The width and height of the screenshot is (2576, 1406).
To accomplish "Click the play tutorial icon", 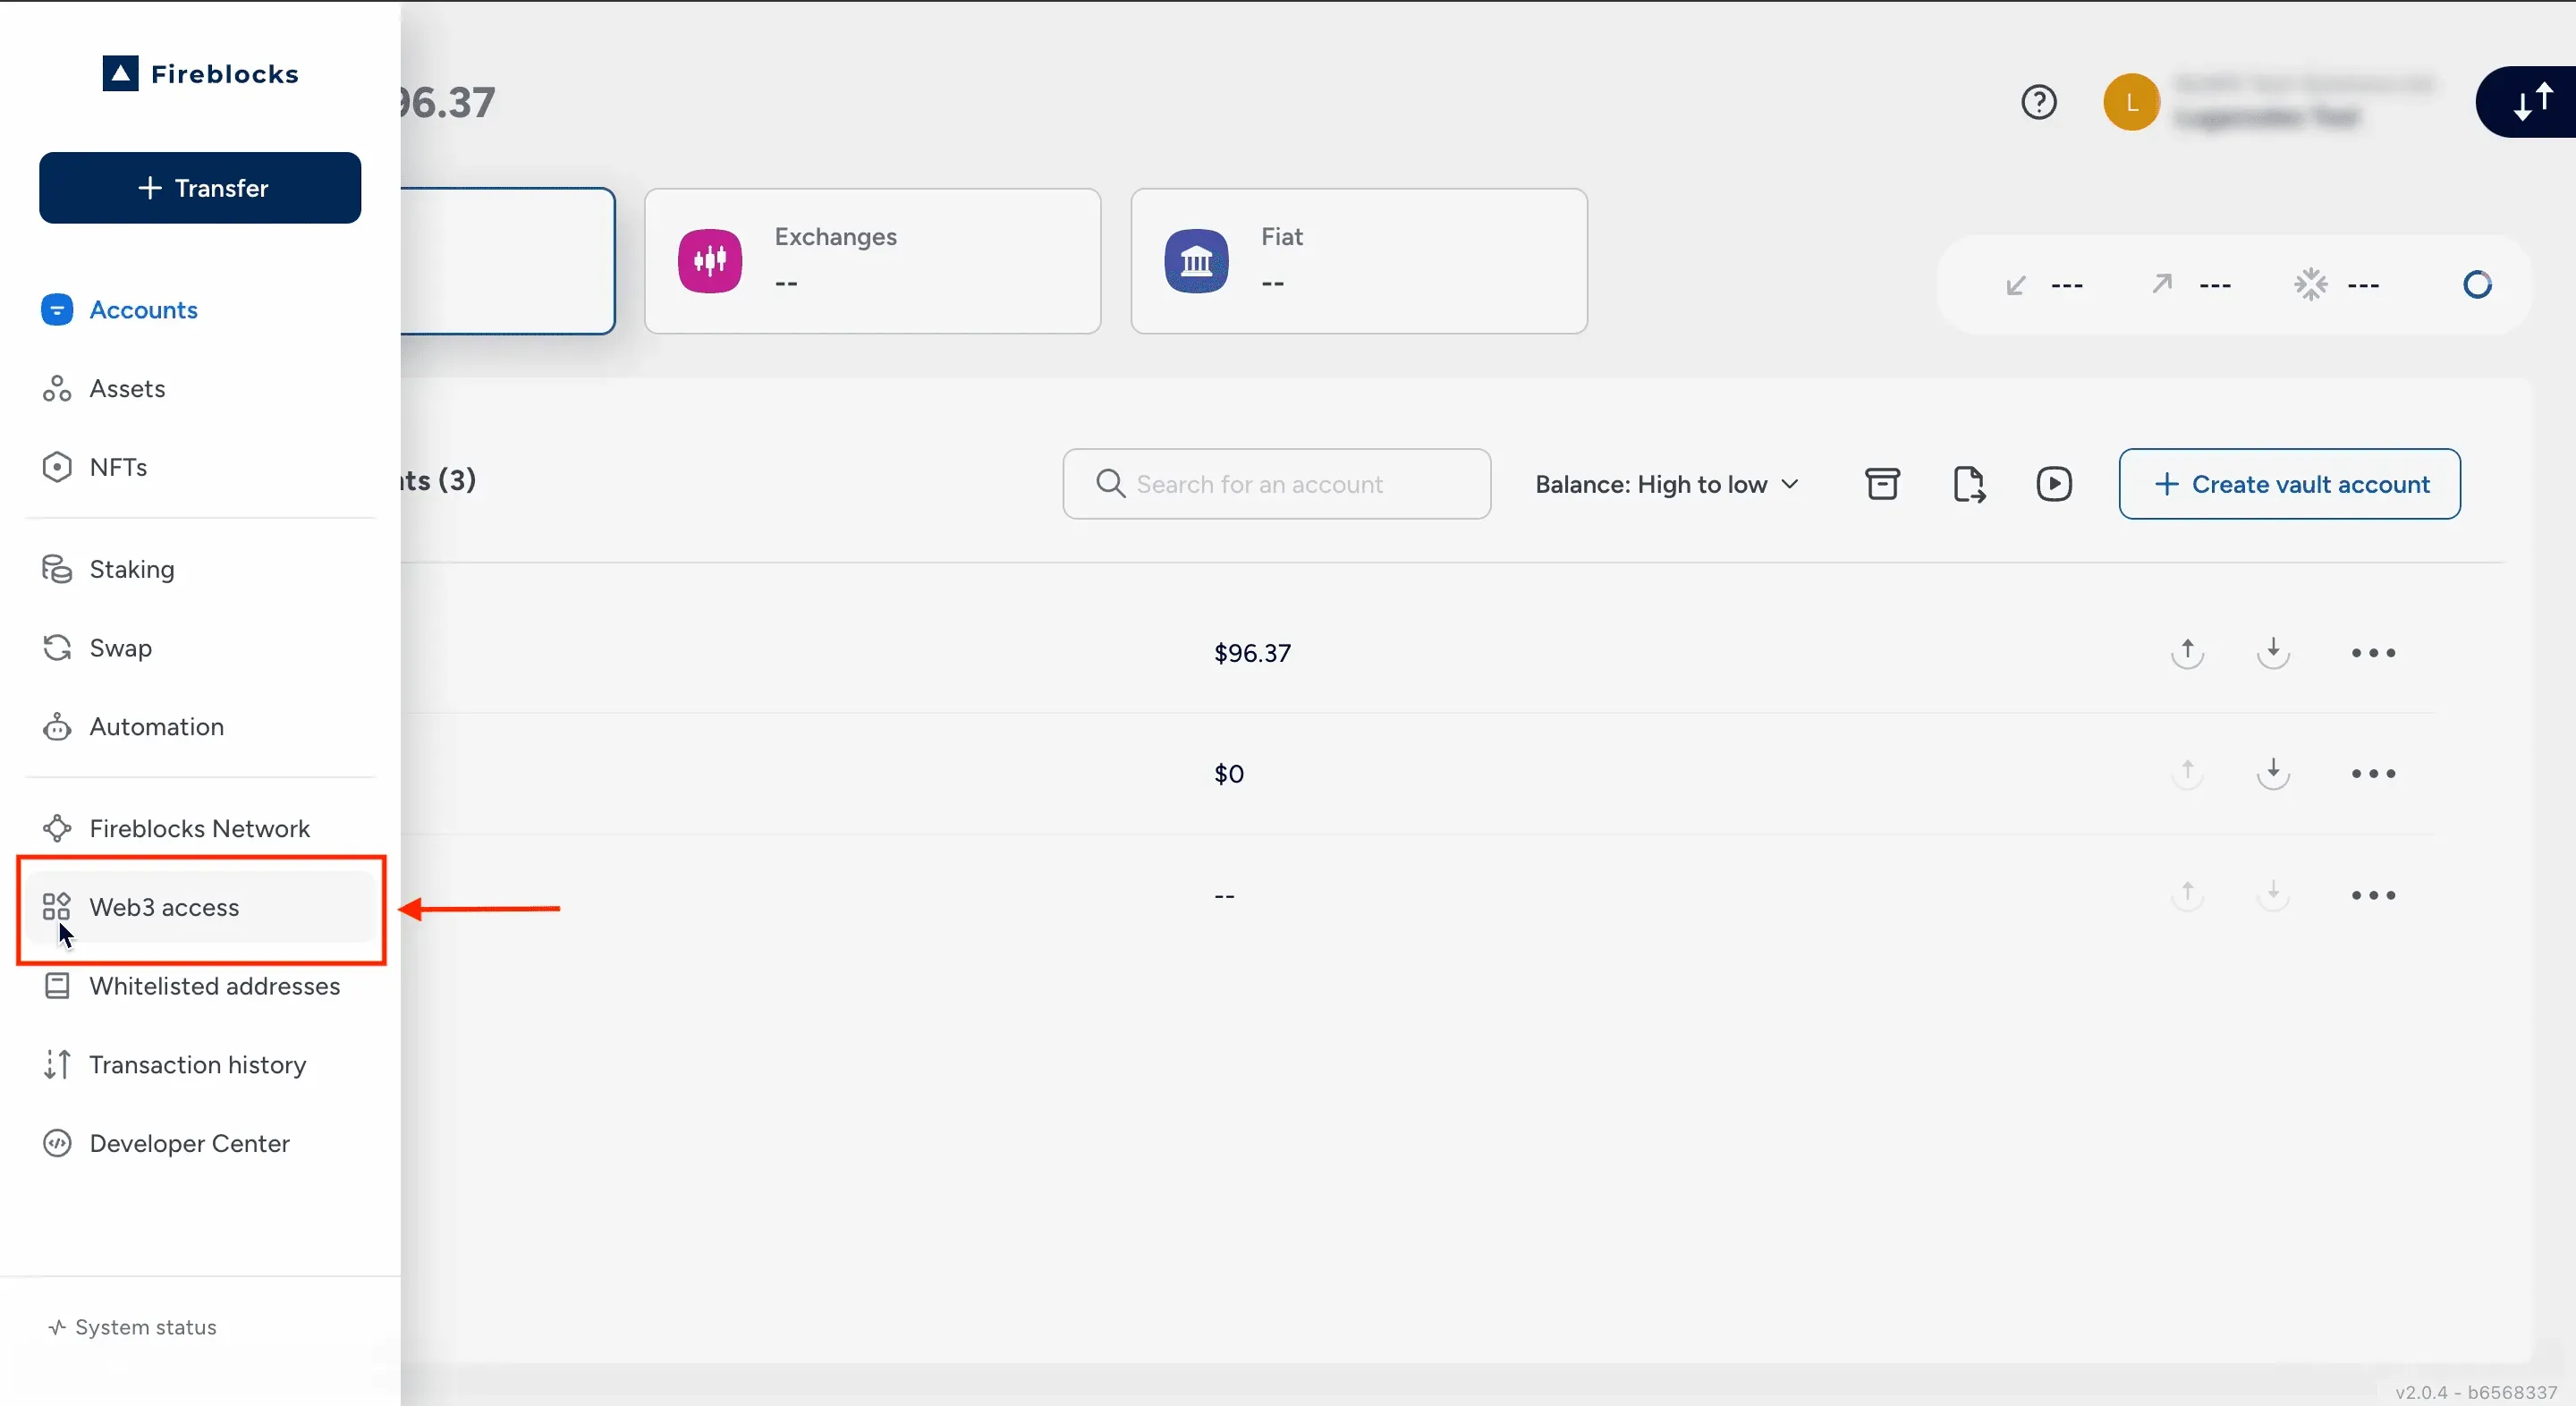I will coord(2054,484).
